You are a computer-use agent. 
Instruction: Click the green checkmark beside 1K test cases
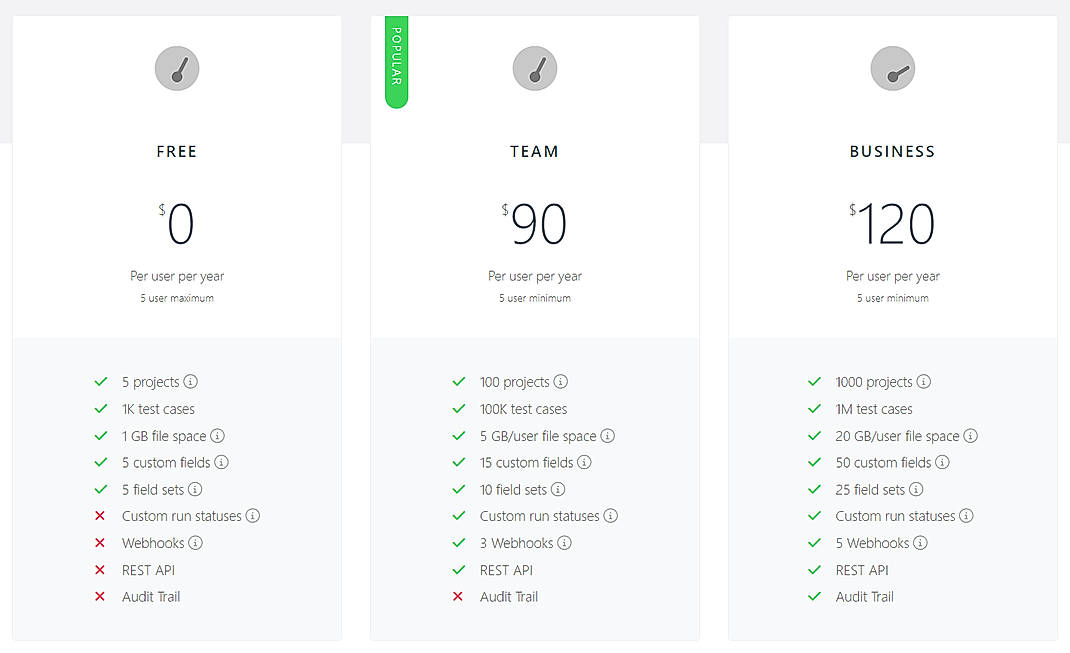pos(100,409)
